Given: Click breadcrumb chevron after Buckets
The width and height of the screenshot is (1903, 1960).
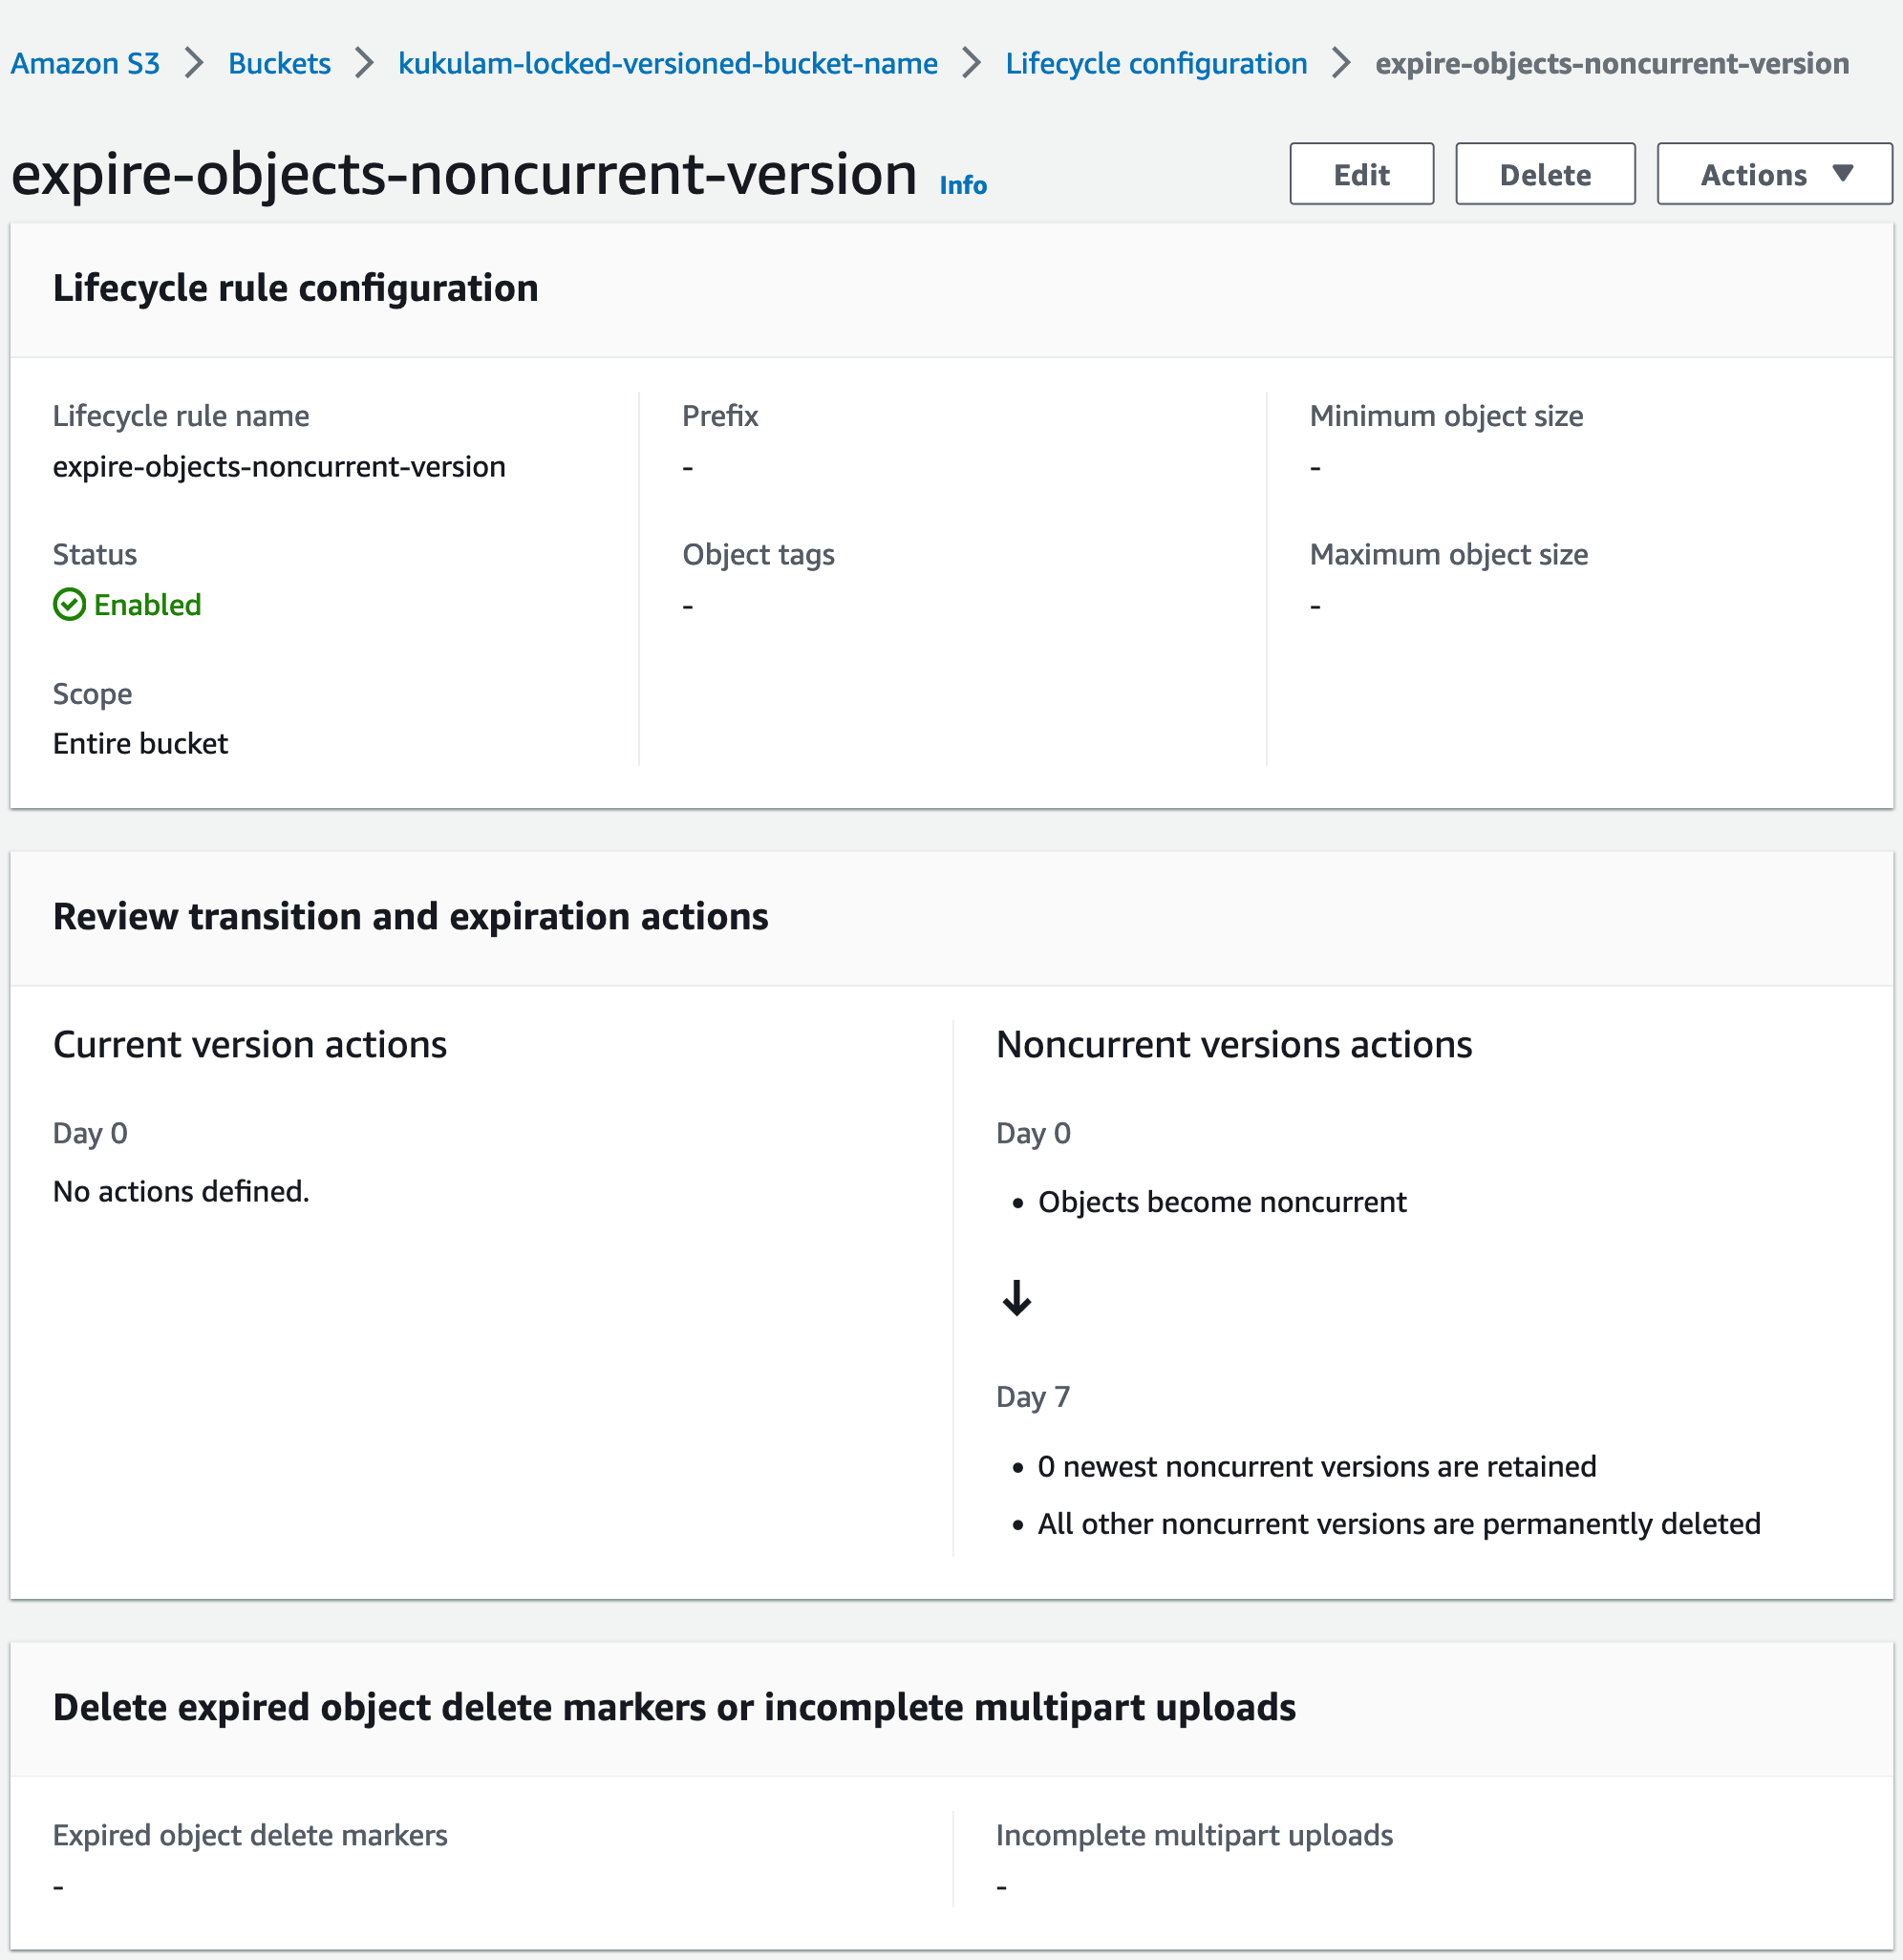Looking at the screenshot, I should click(364, 63).
